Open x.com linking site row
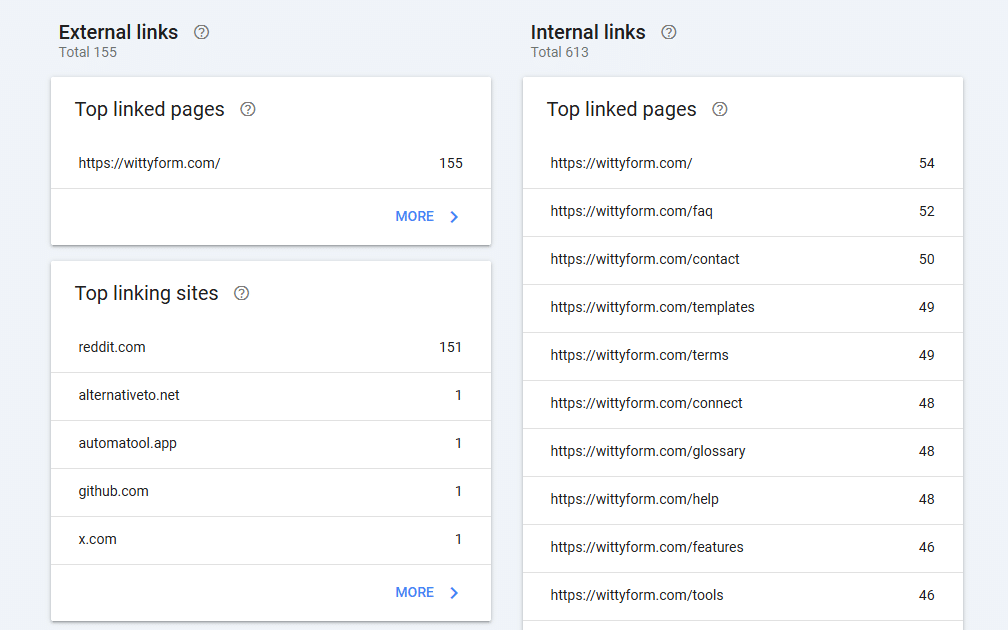Screen dimensions: 1008x630 tap(271, 540)
